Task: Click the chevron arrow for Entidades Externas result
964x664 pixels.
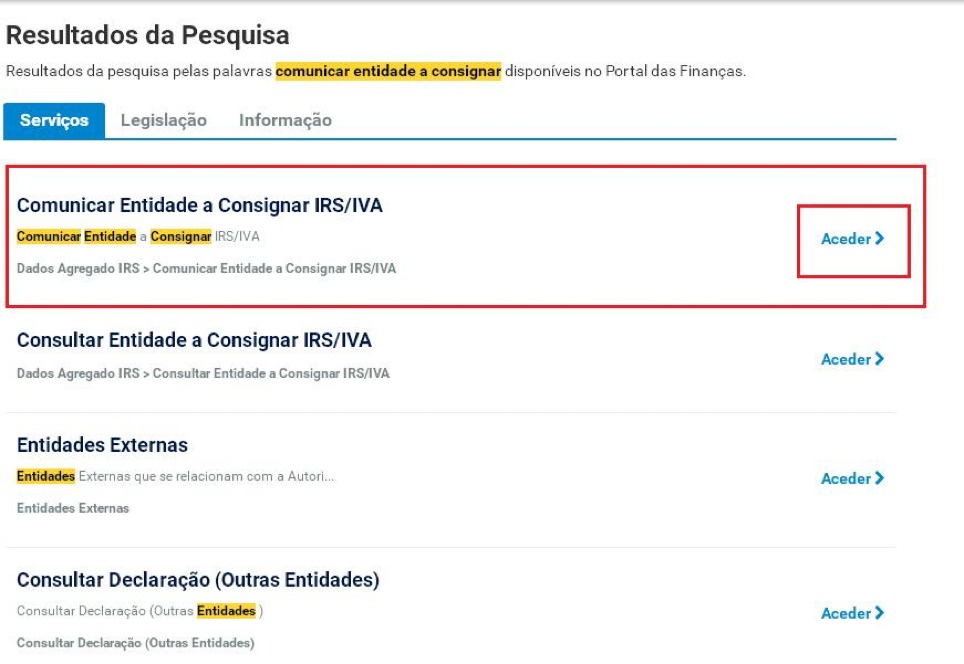Action: [x=880, y=478]
